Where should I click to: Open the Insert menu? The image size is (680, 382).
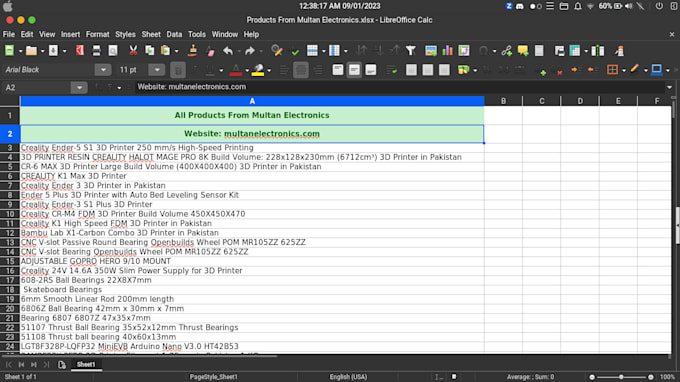70,34
